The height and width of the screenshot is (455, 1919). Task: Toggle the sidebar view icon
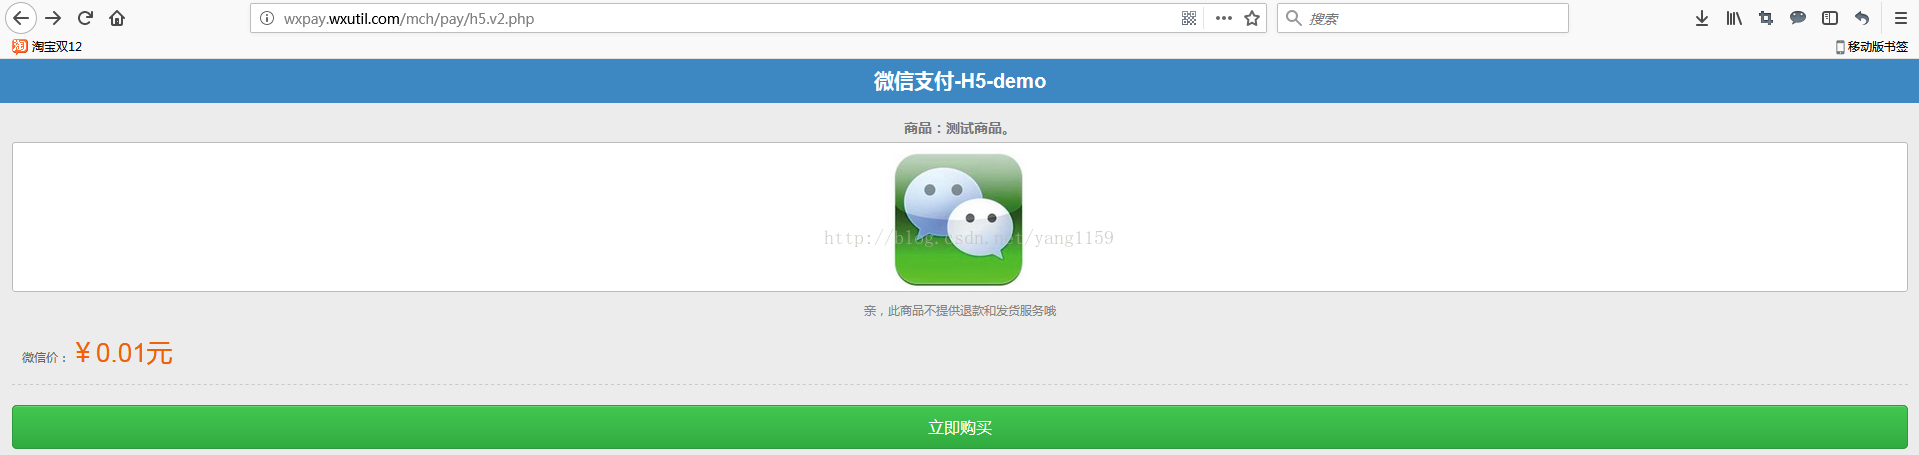pyautogui.click(x=1830, y=18)
